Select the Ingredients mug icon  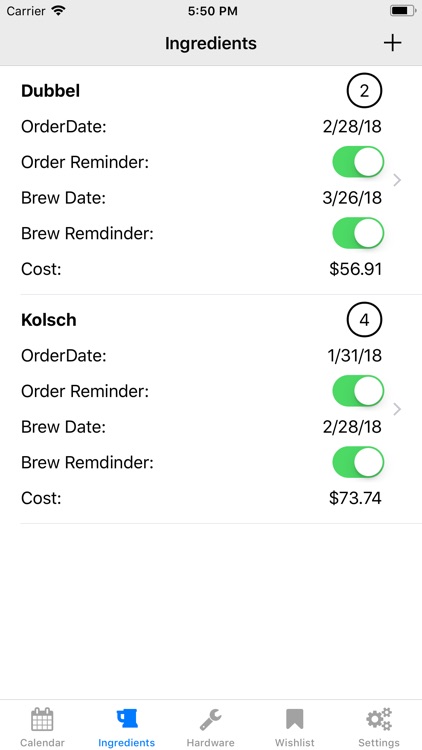tap(127, 719)
